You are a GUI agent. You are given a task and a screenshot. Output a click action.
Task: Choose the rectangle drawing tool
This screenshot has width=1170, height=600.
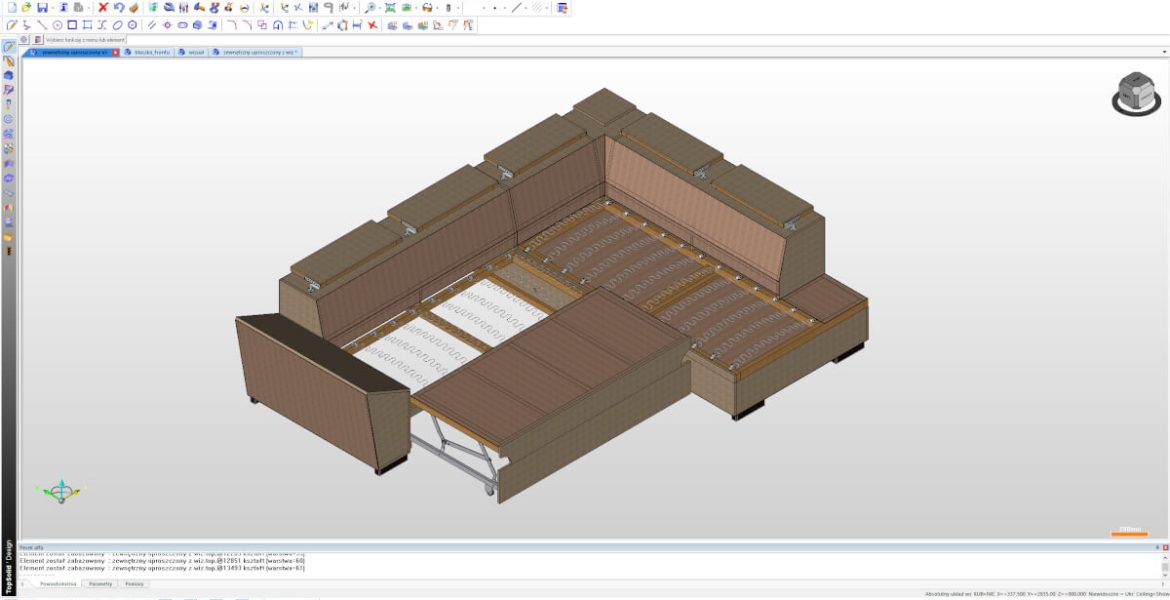coord(72,25)
